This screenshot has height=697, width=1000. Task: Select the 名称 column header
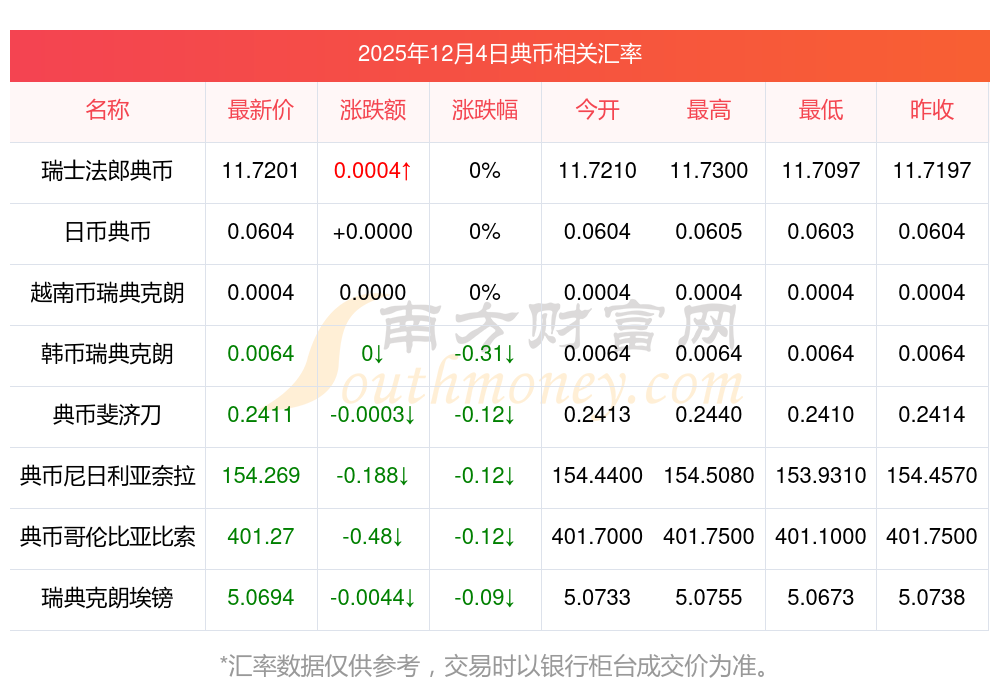107,110
